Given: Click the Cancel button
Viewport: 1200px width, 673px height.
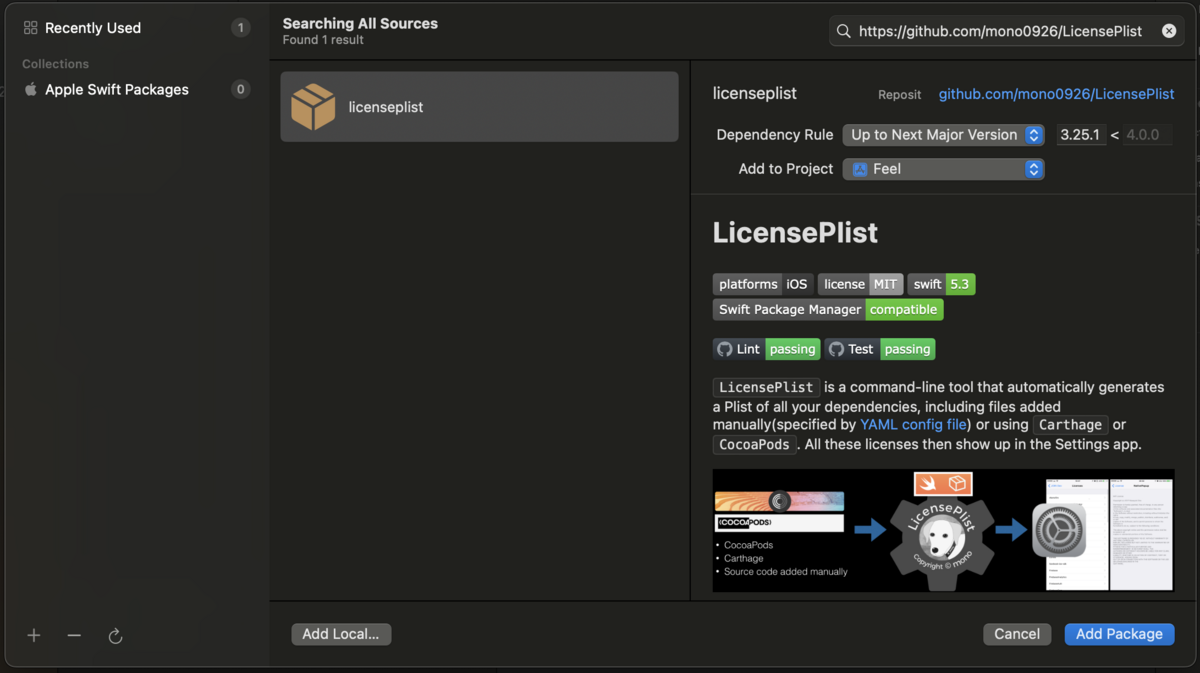Looking at the screenshot, I should pos(1017,634).
